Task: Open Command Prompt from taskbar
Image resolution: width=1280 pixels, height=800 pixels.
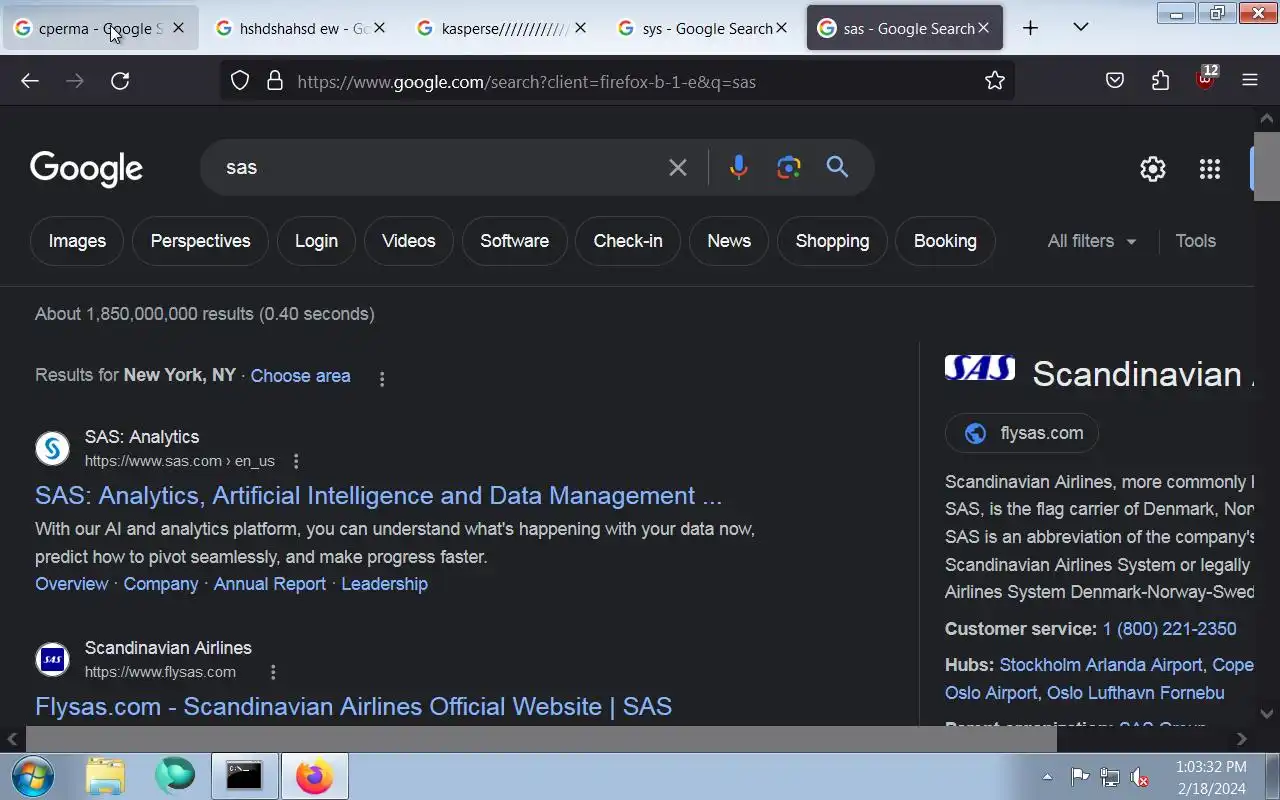Action: click(x=244, y=776)
